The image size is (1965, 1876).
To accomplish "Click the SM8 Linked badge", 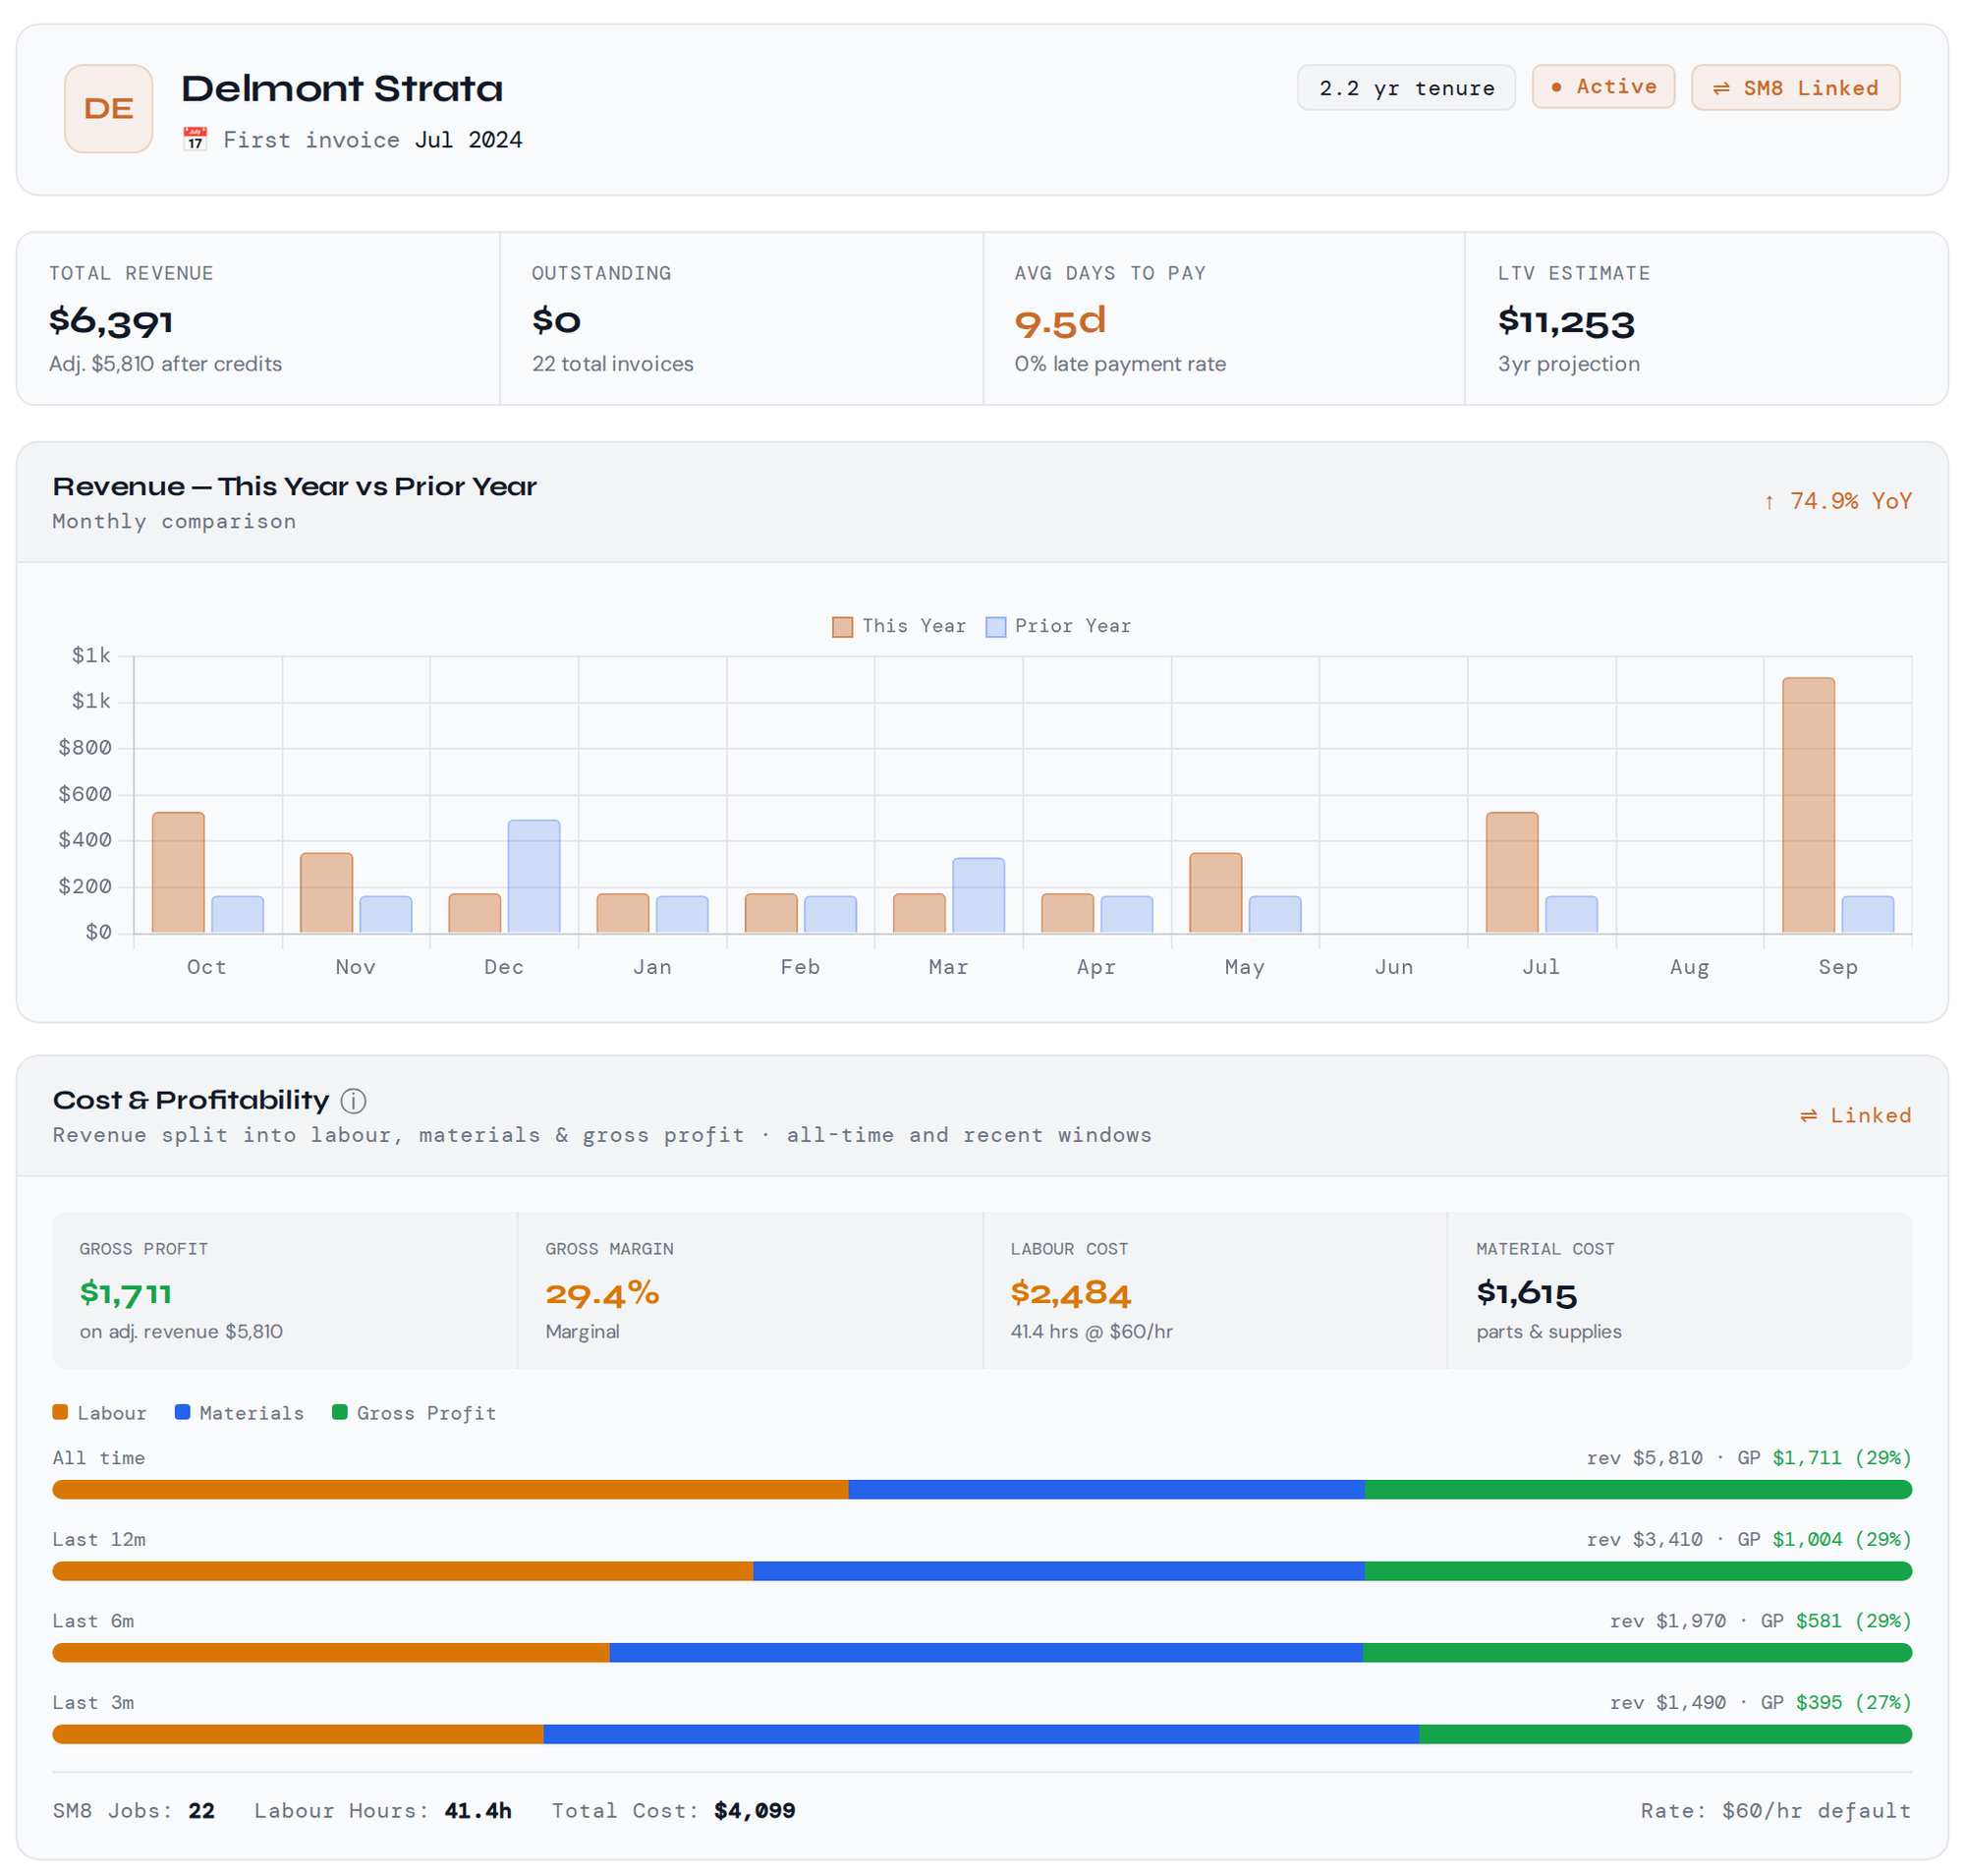I will pos(1795,88).
